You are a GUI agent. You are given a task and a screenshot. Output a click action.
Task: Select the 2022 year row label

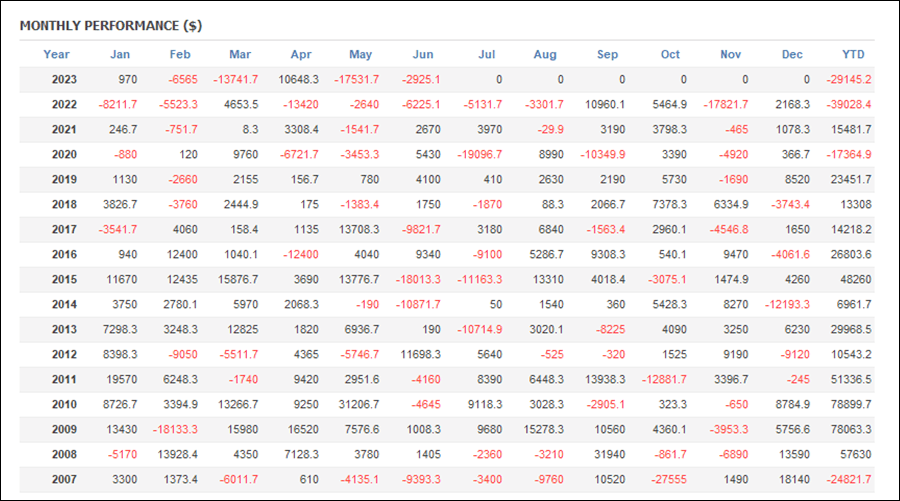pyautogui.click(x=64, y=104)
